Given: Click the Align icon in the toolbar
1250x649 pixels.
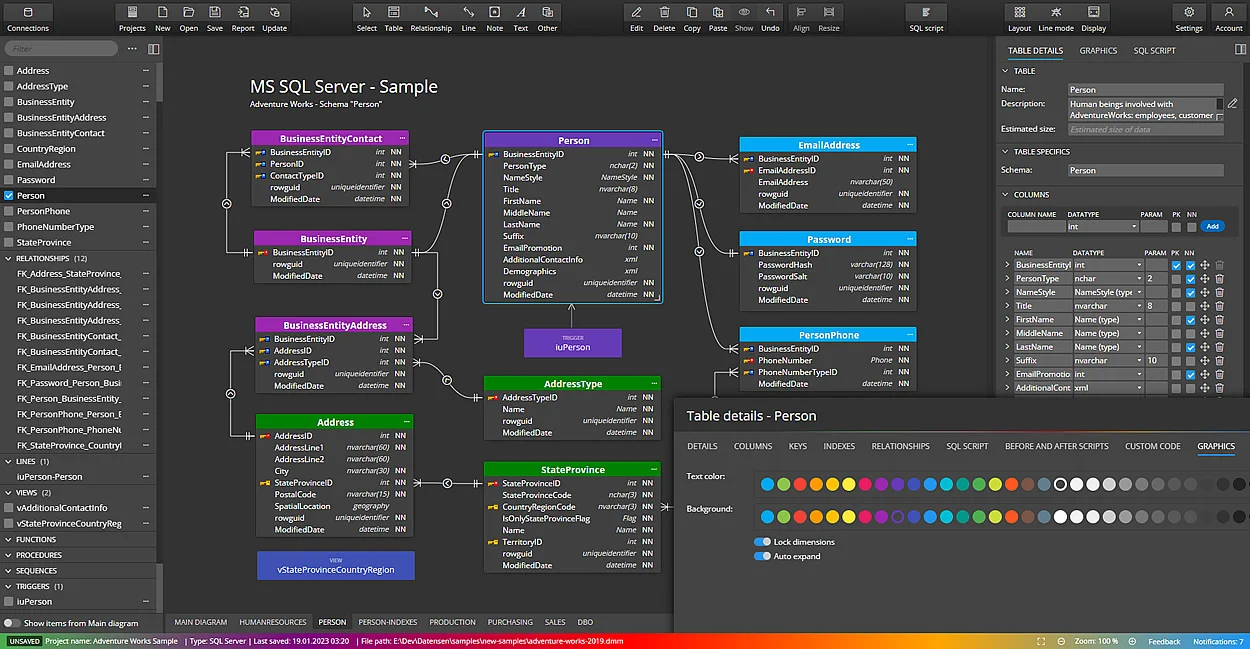Looking at the screenshot, I should (x=800, y=14).
